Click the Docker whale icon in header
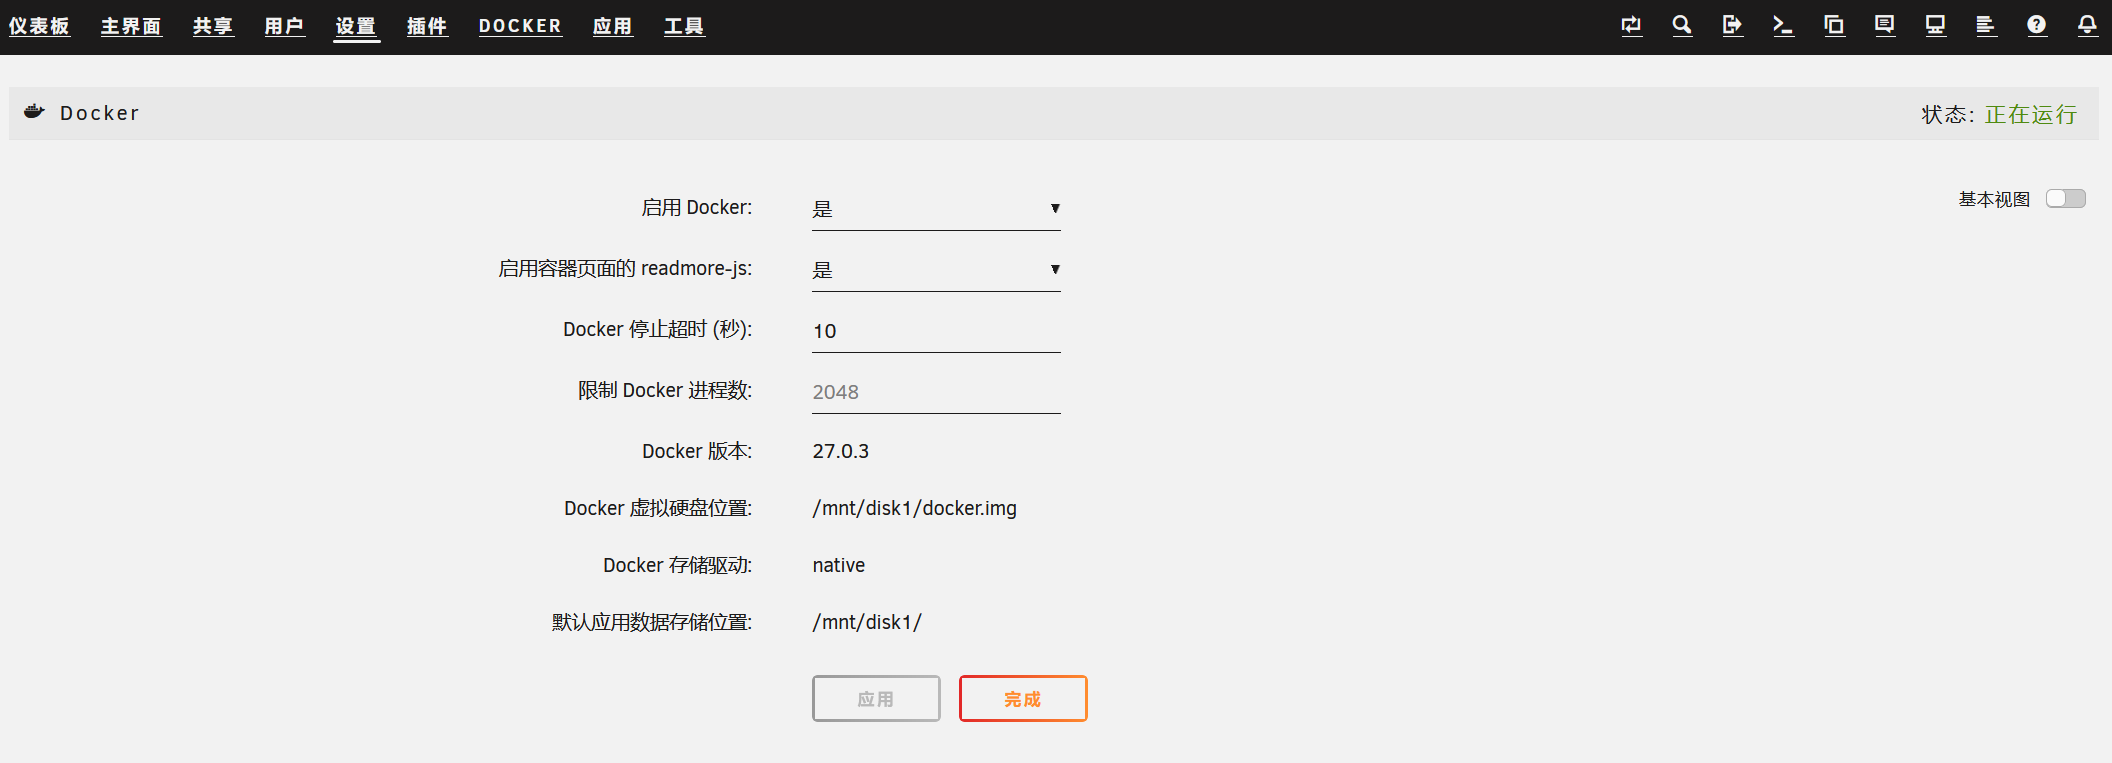This screenshot has width=2112, height=763. pos(35,112)
